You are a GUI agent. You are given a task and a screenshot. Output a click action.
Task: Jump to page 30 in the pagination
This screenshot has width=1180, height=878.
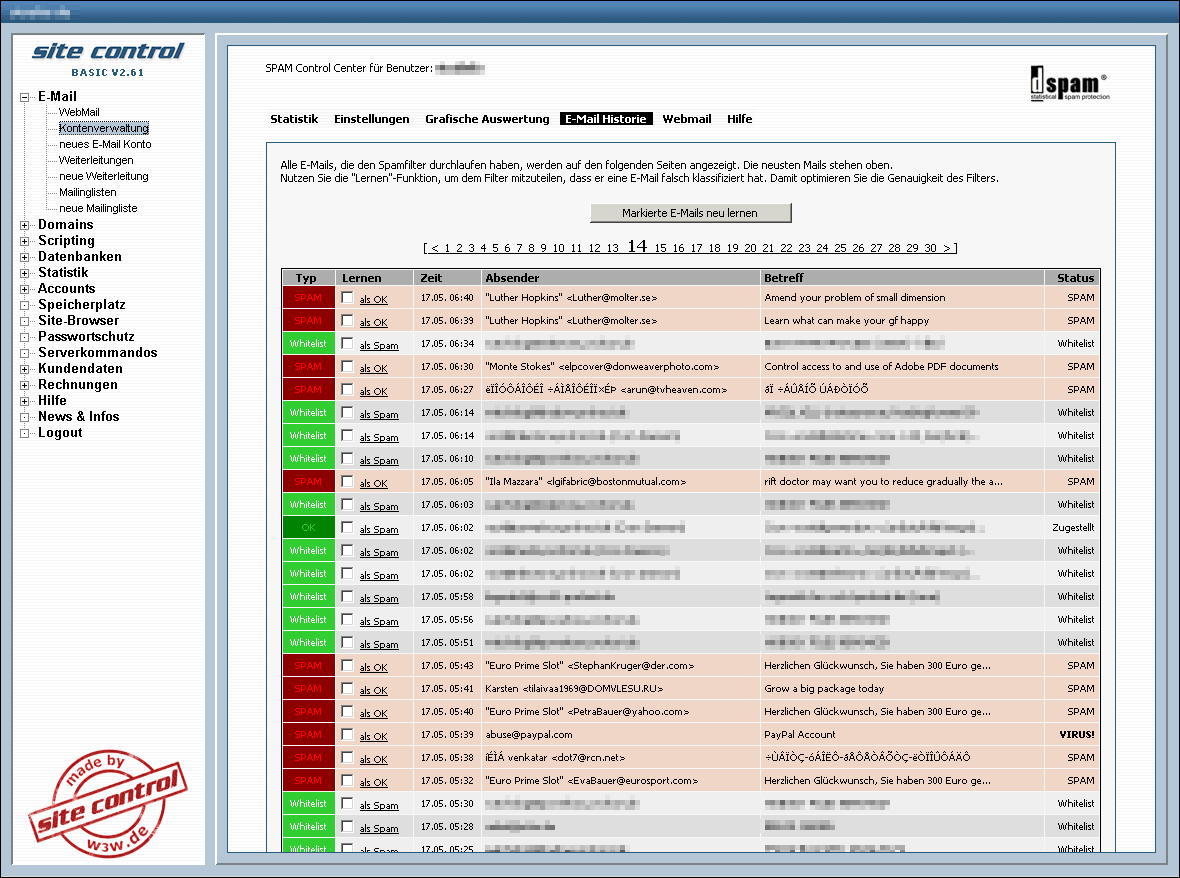click(931, 248)
